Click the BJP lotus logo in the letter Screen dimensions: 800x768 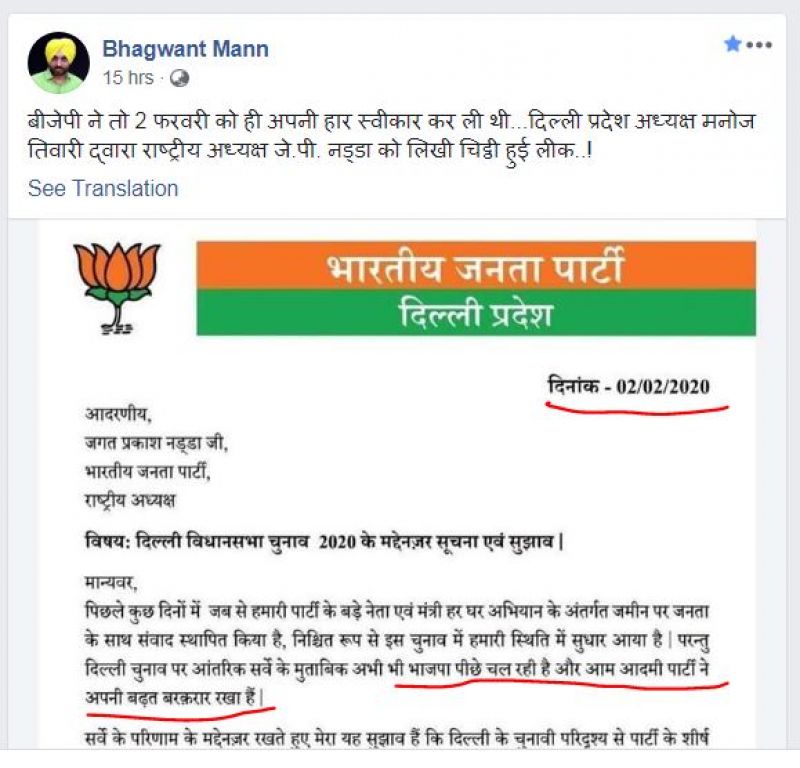(x=117, y=288)
